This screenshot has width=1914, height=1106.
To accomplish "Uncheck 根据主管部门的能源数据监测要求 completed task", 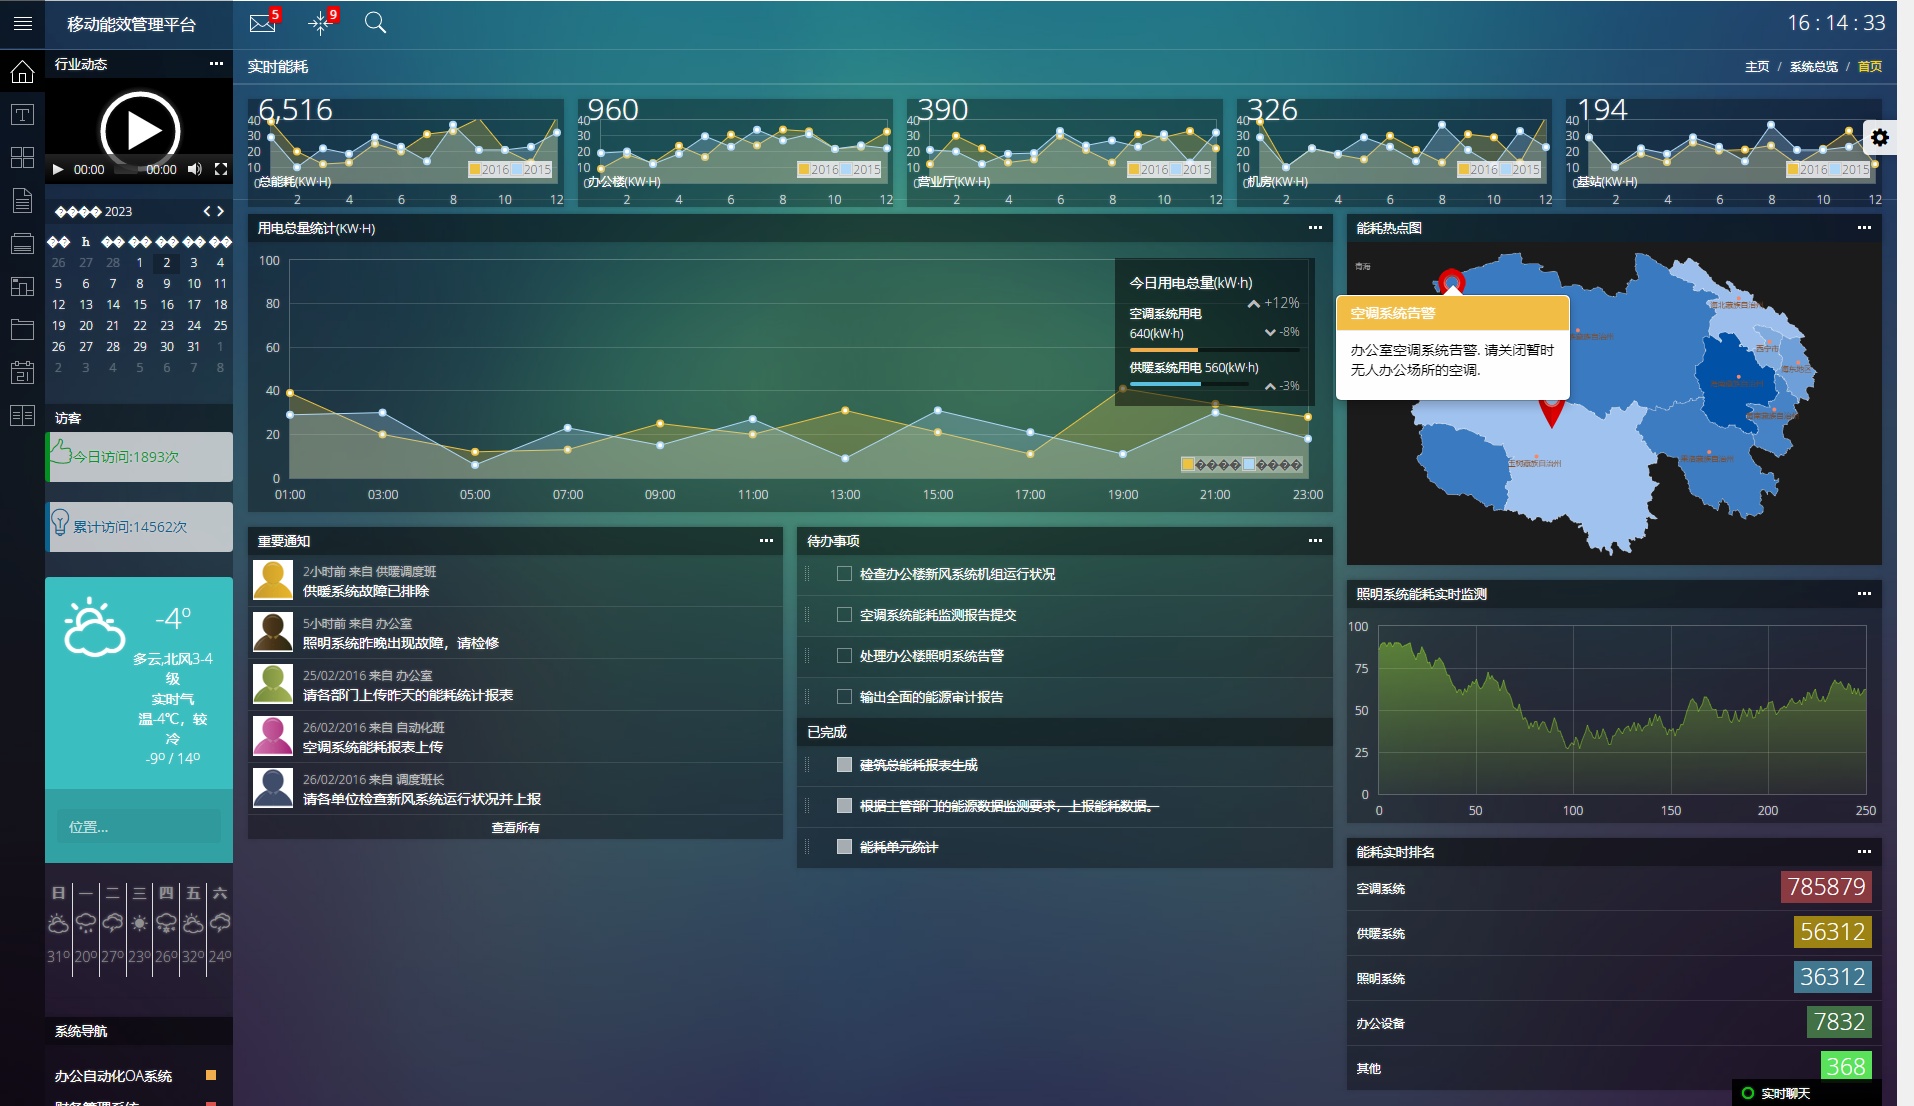I will (844, 806).
